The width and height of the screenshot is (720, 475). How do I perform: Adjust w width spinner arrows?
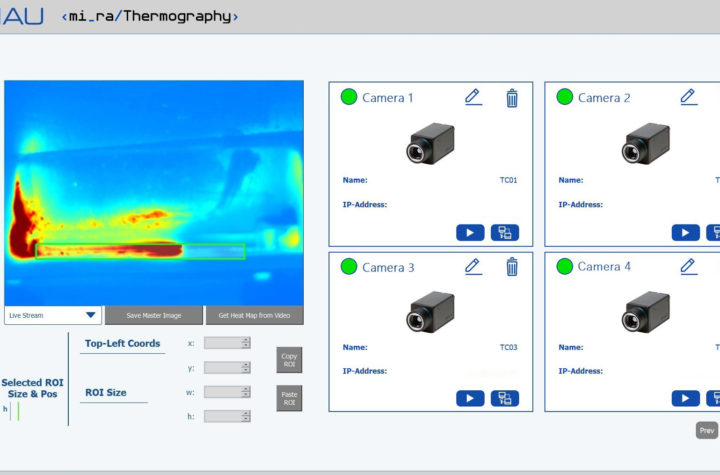[246, 392]
